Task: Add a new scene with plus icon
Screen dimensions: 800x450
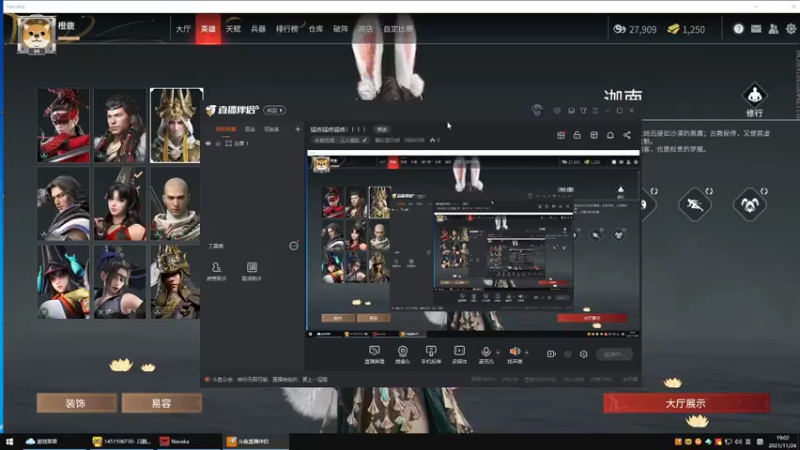Action: [297, 129]
